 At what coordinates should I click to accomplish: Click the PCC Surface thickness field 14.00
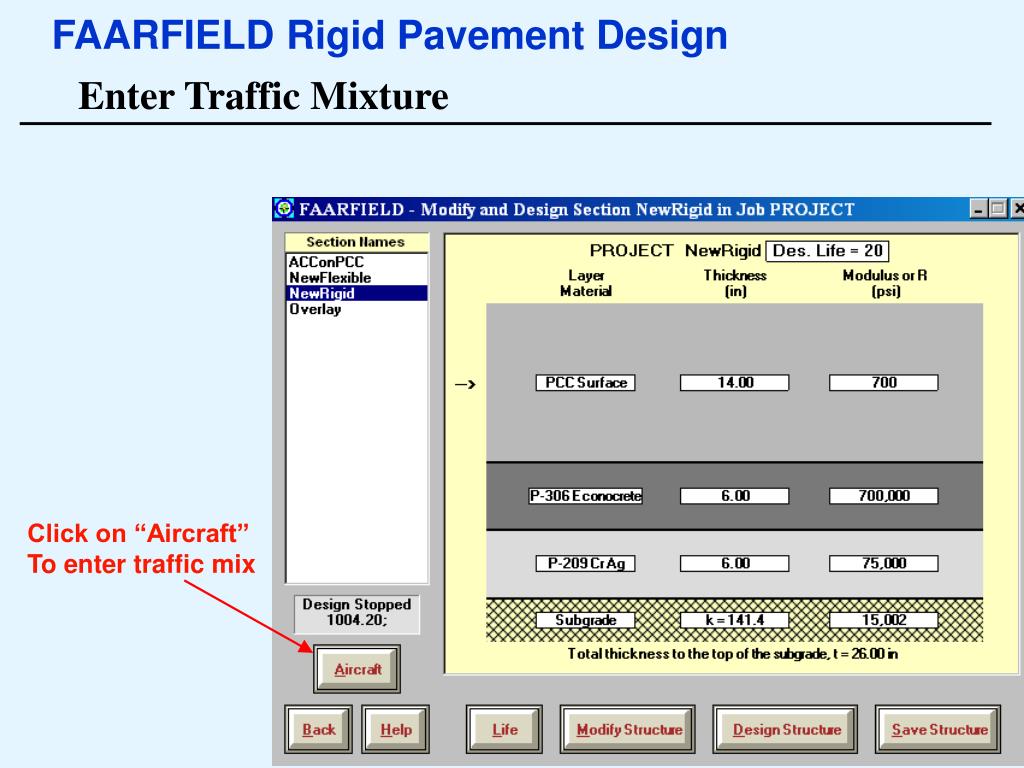coord(735,383)
